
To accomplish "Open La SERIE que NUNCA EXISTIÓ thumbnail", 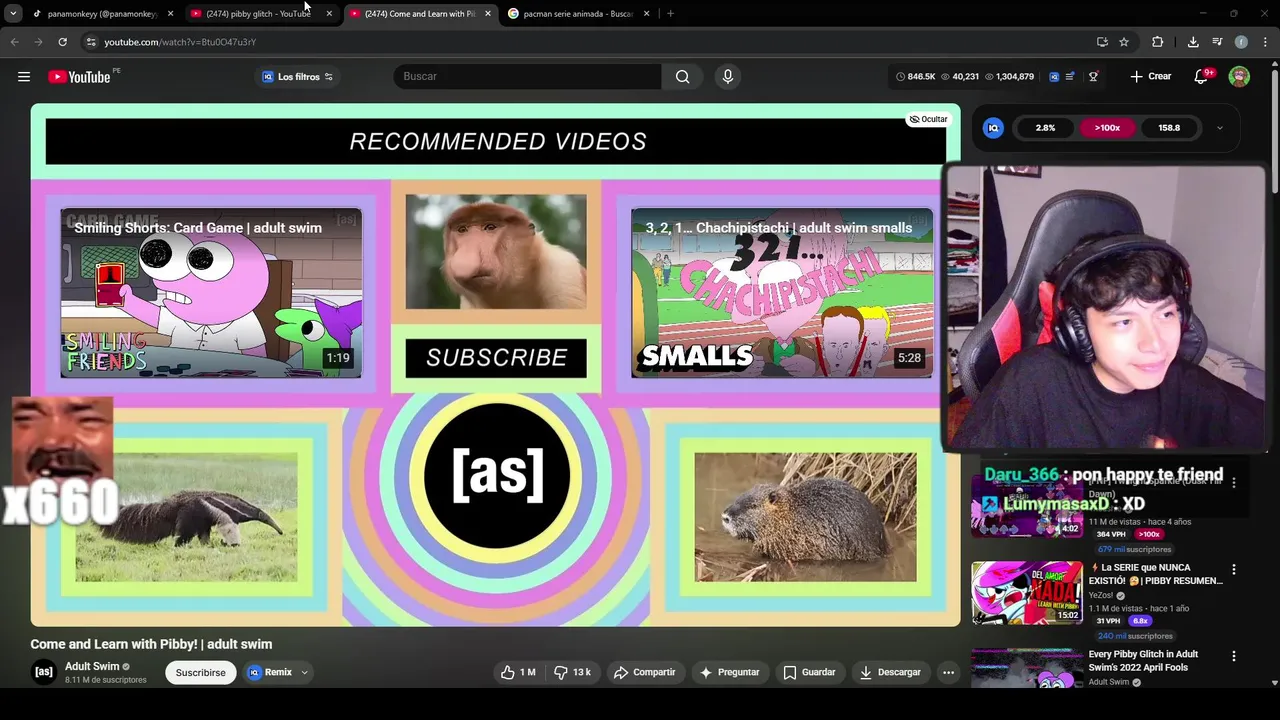I will pos(1027,592).
